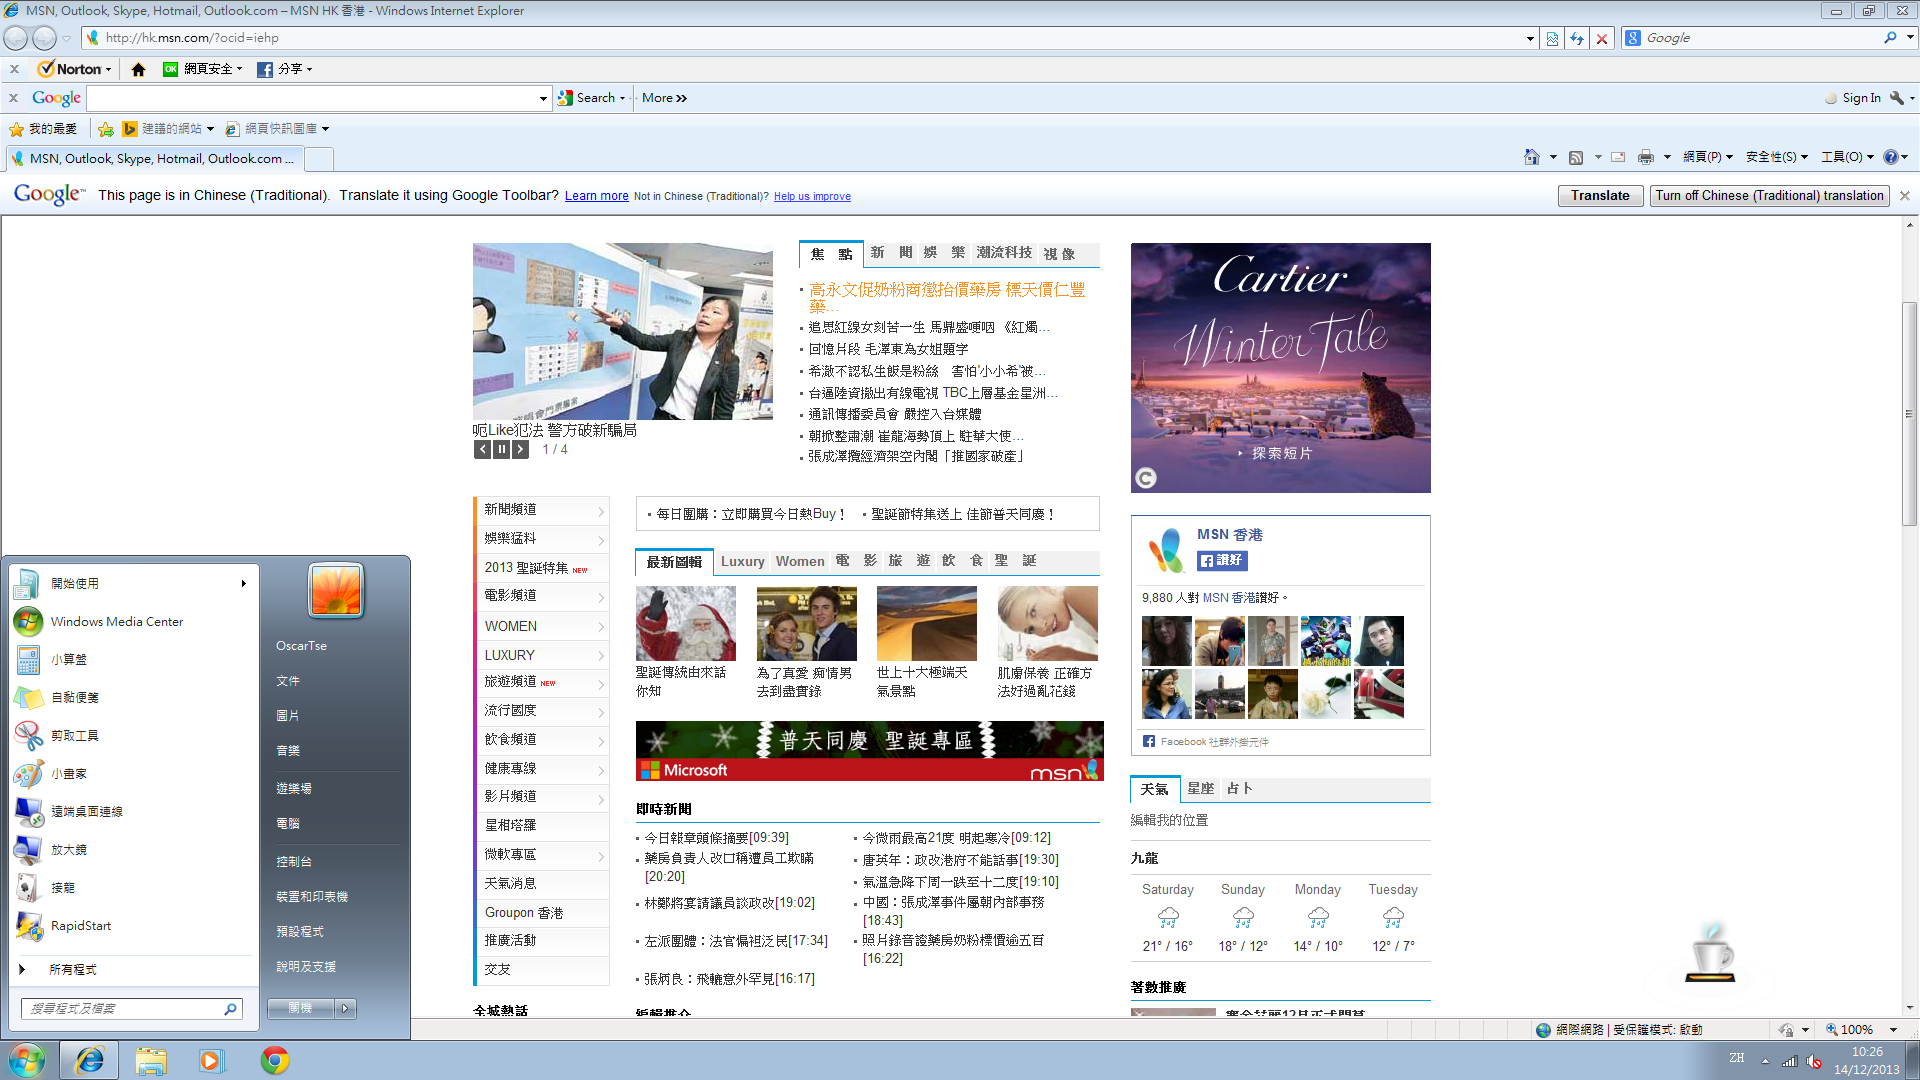Click the slideshow next arrow button
The image size is (1920, 1080).
click(x=520, y=450)
